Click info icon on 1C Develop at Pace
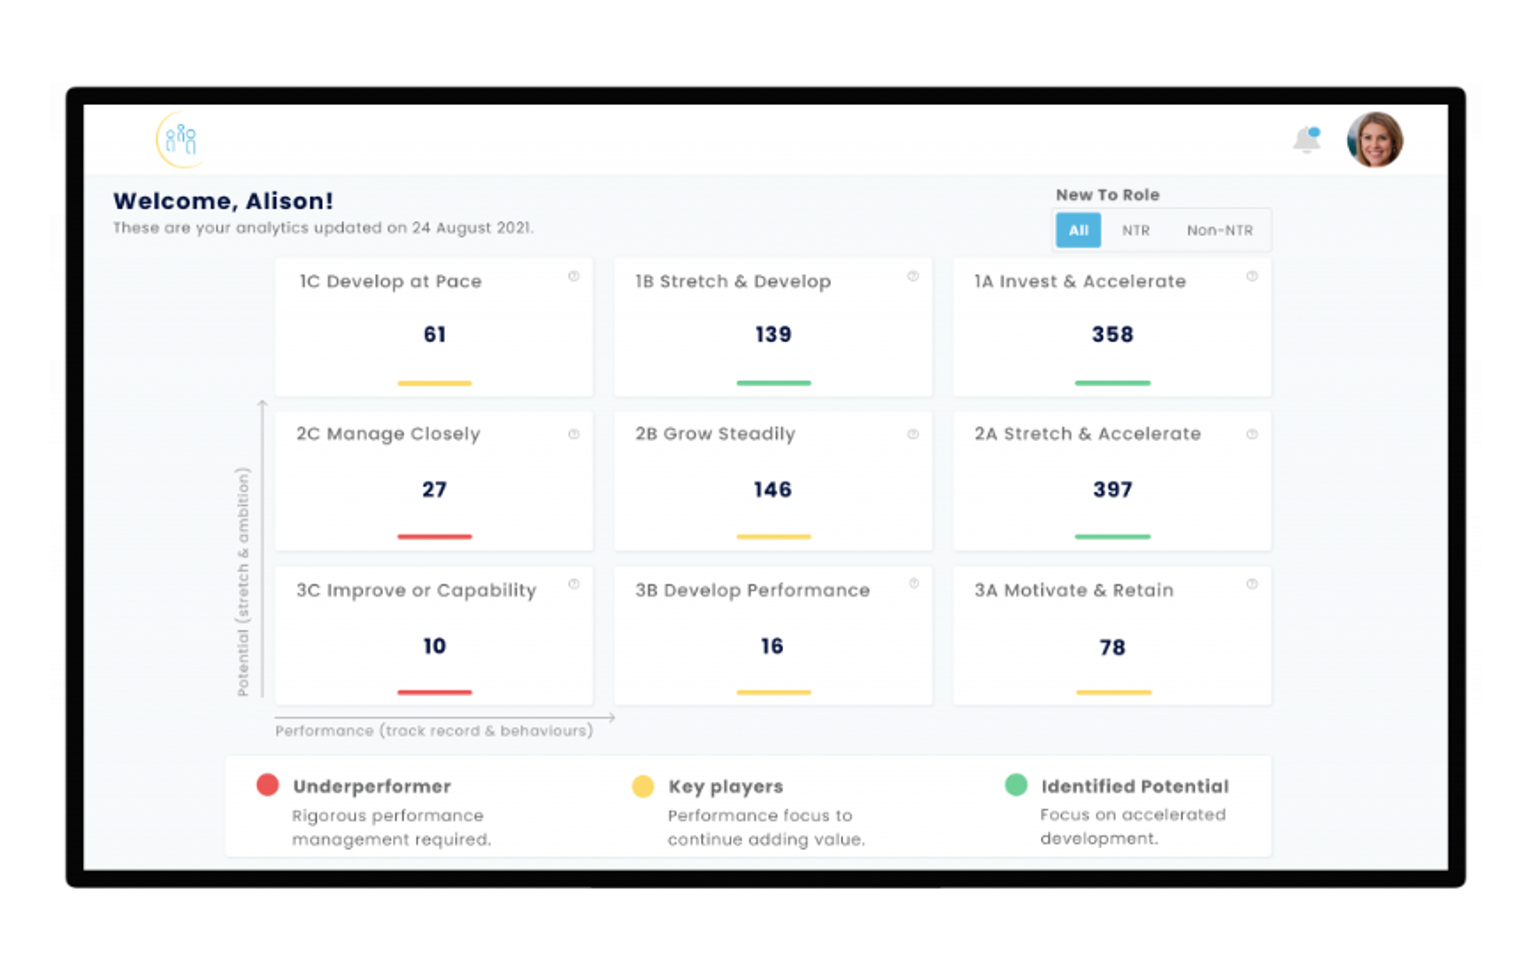The height and width of the screenshot is (960, 1527). [574, 276]
